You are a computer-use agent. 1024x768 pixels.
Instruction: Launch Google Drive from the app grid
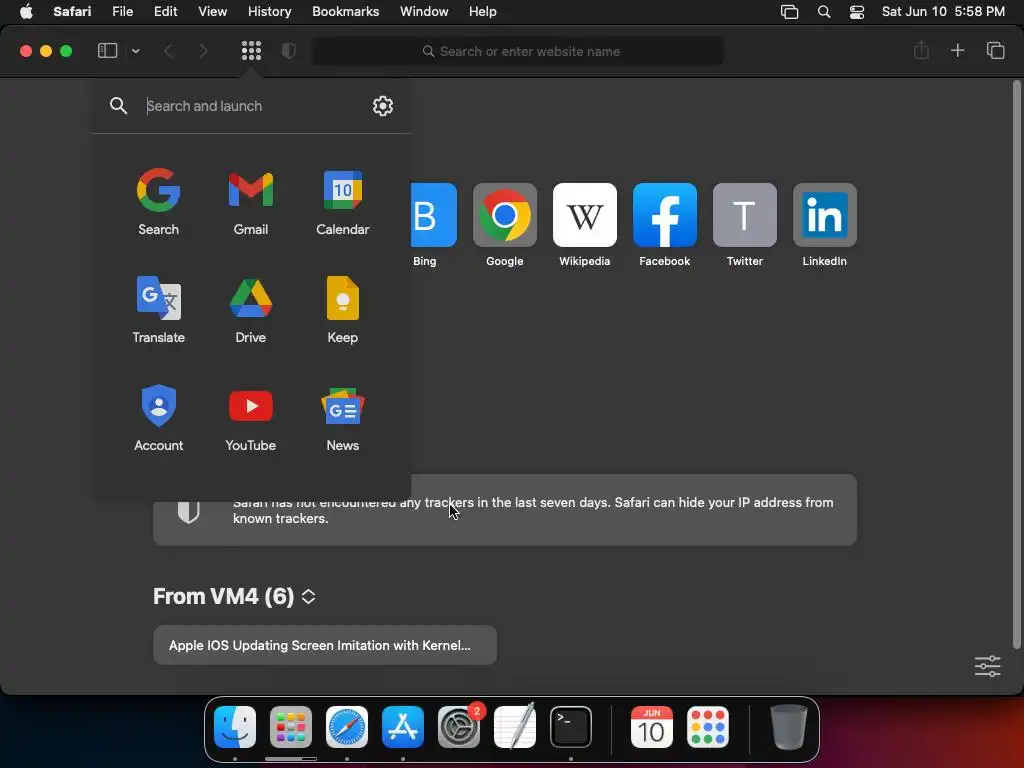251,309
